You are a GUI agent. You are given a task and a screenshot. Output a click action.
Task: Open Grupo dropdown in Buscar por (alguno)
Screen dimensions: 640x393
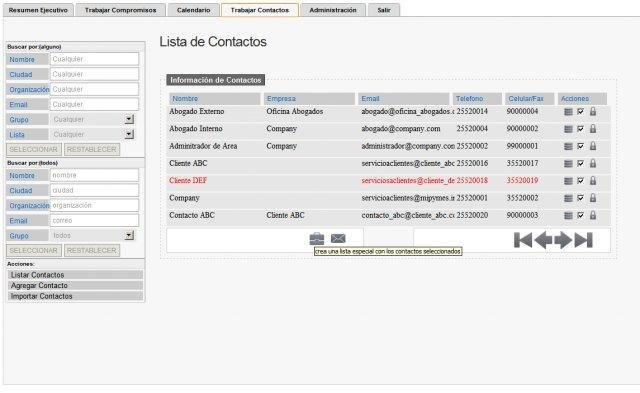click(x=129, y=119)
